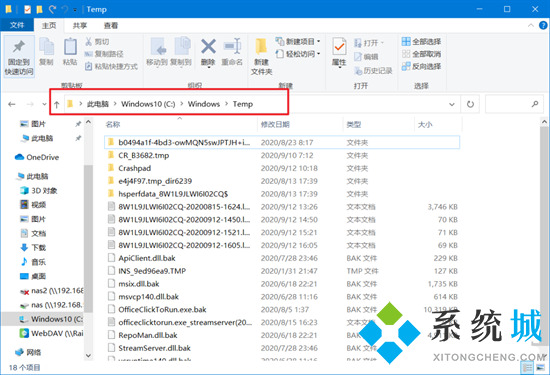The image size is (550, 375).
Task: Select 桌面 (Desktop) in navigation pane
Action: click(x=33, y=276)
